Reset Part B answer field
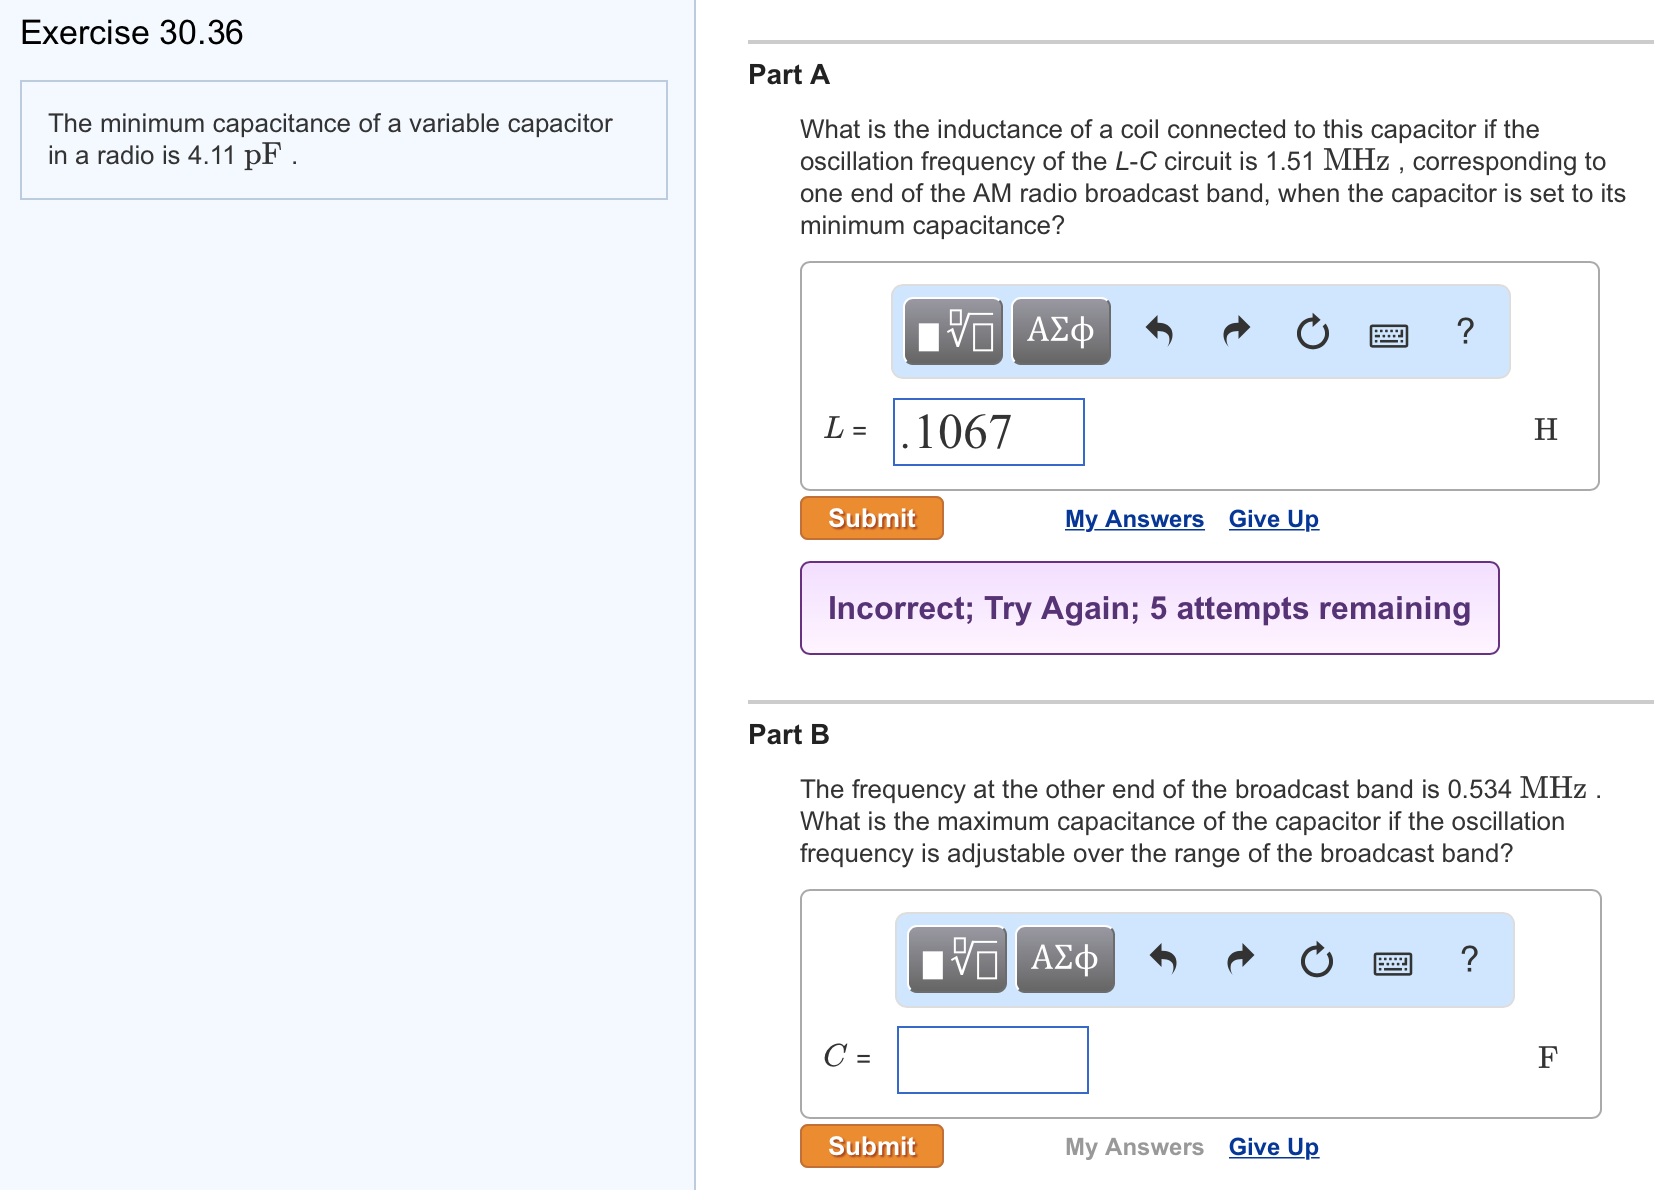This screenshot has width=1664, height=1190. pos(1317,959)
